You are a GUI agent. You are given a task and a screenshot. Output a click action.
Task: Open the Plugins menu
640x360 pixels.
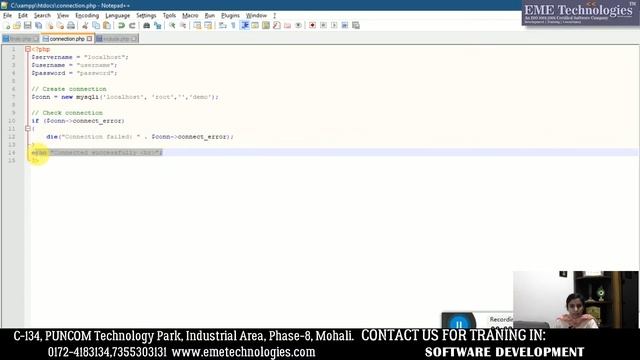[x=230, y=16]
